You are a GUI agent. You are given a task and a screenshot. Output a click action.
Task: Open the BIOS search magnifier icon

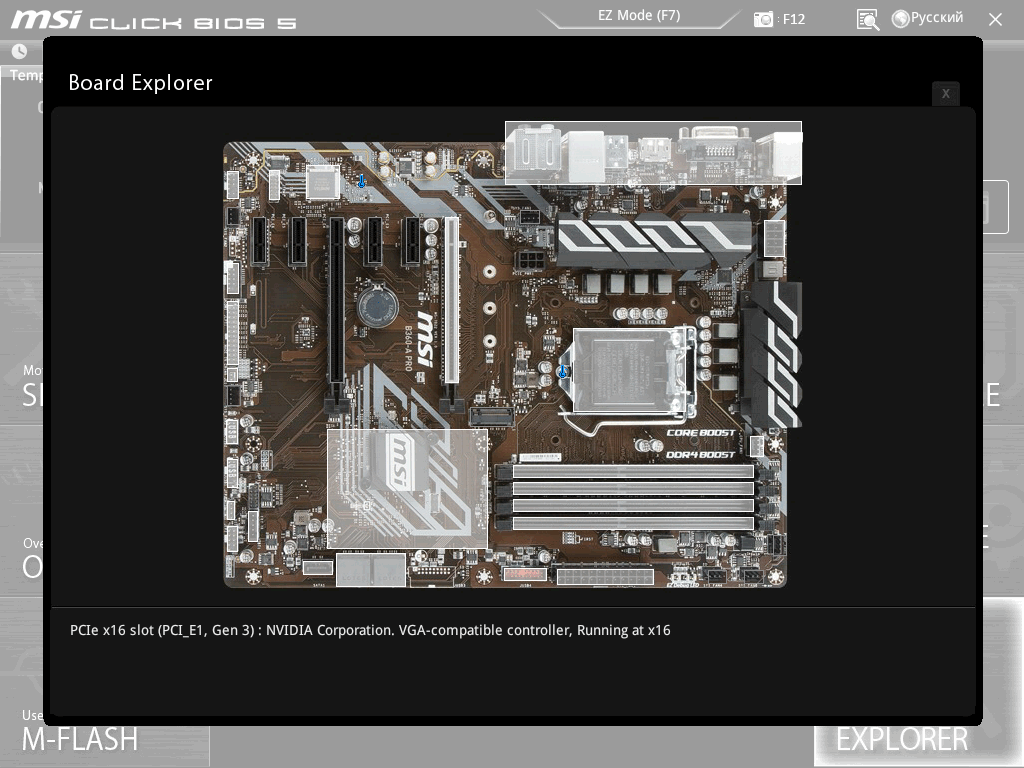tap(867, 20)
